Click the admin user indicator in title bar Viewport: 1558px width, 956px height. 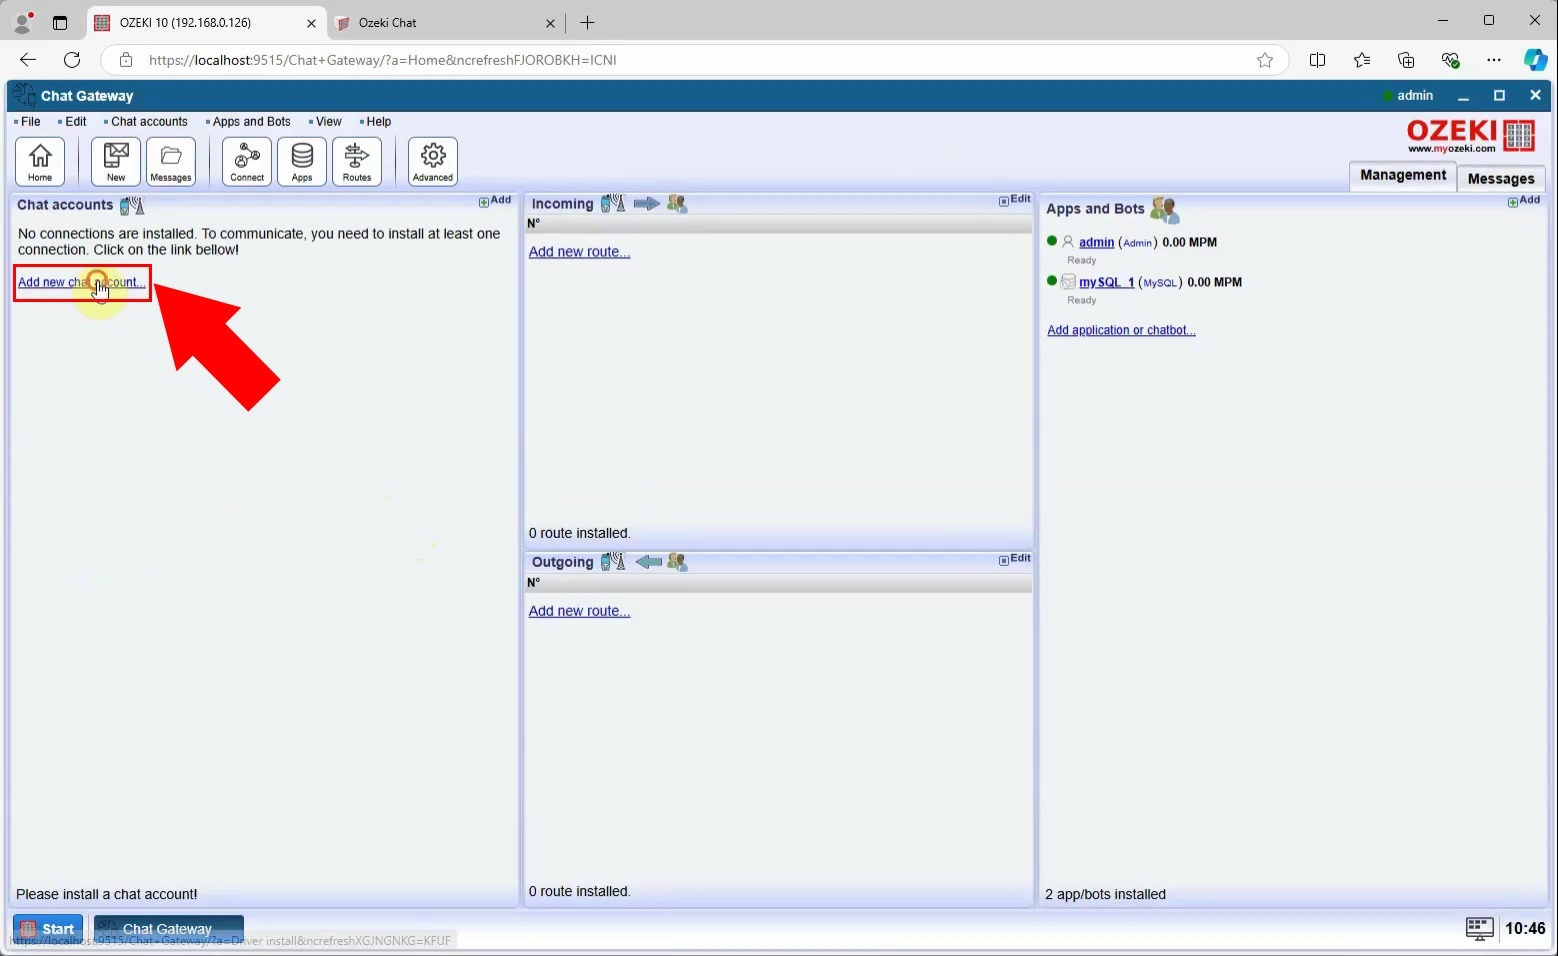tap(1408, 96)
